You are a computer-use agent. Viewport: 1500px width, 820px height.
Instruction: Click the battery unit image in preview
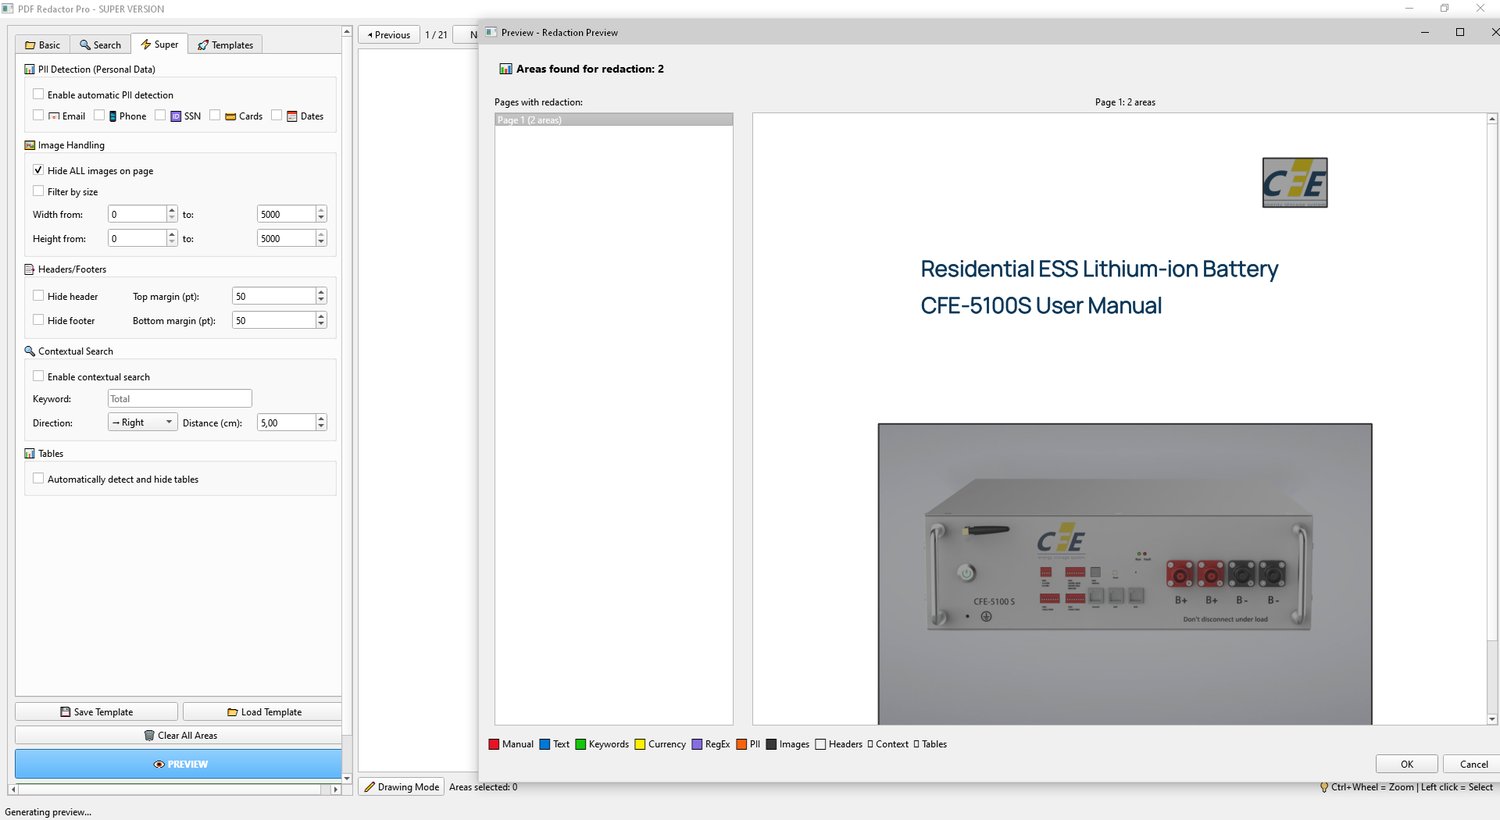coord(1125,574)
